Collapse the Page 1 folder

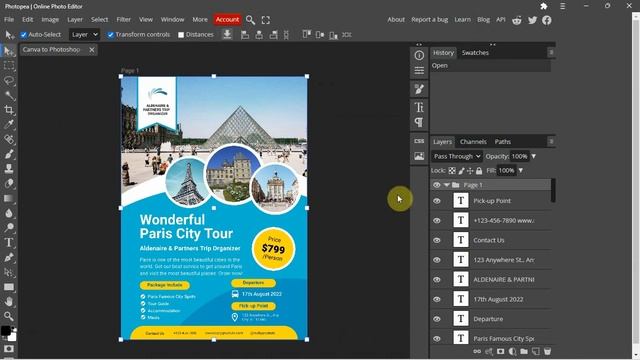point(447,185)
